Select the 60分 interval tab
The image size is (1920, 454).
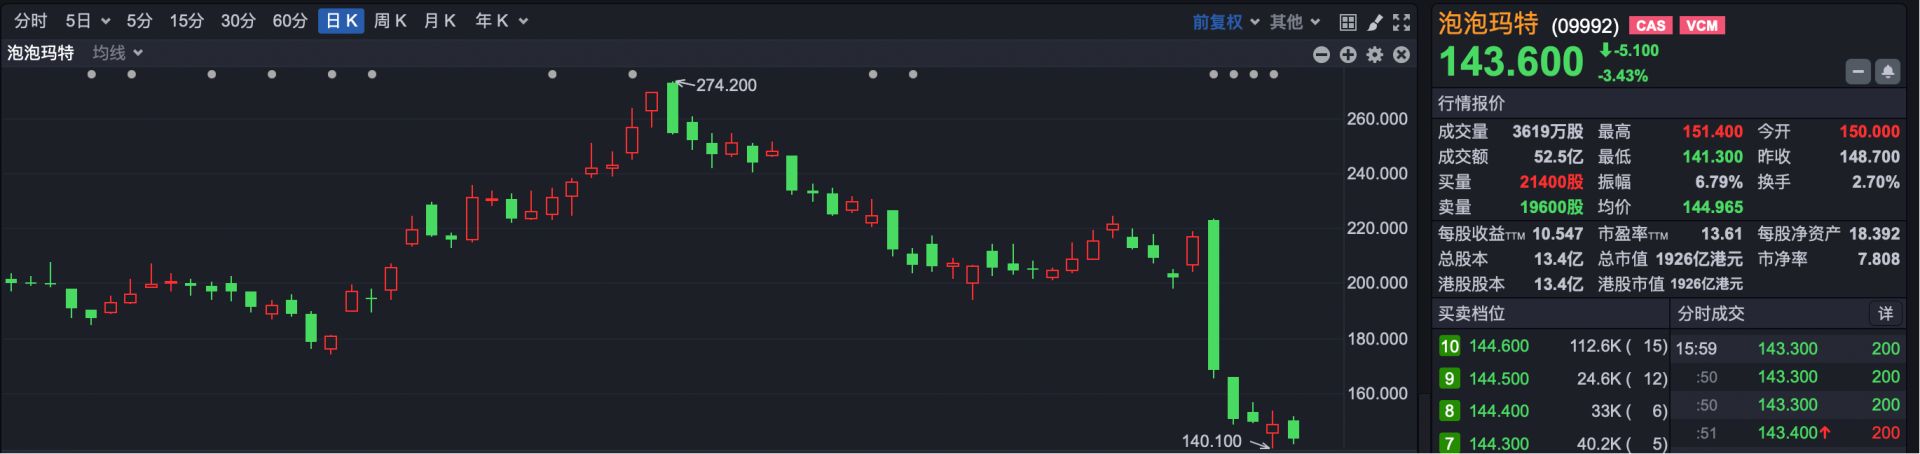coord(290,21)
